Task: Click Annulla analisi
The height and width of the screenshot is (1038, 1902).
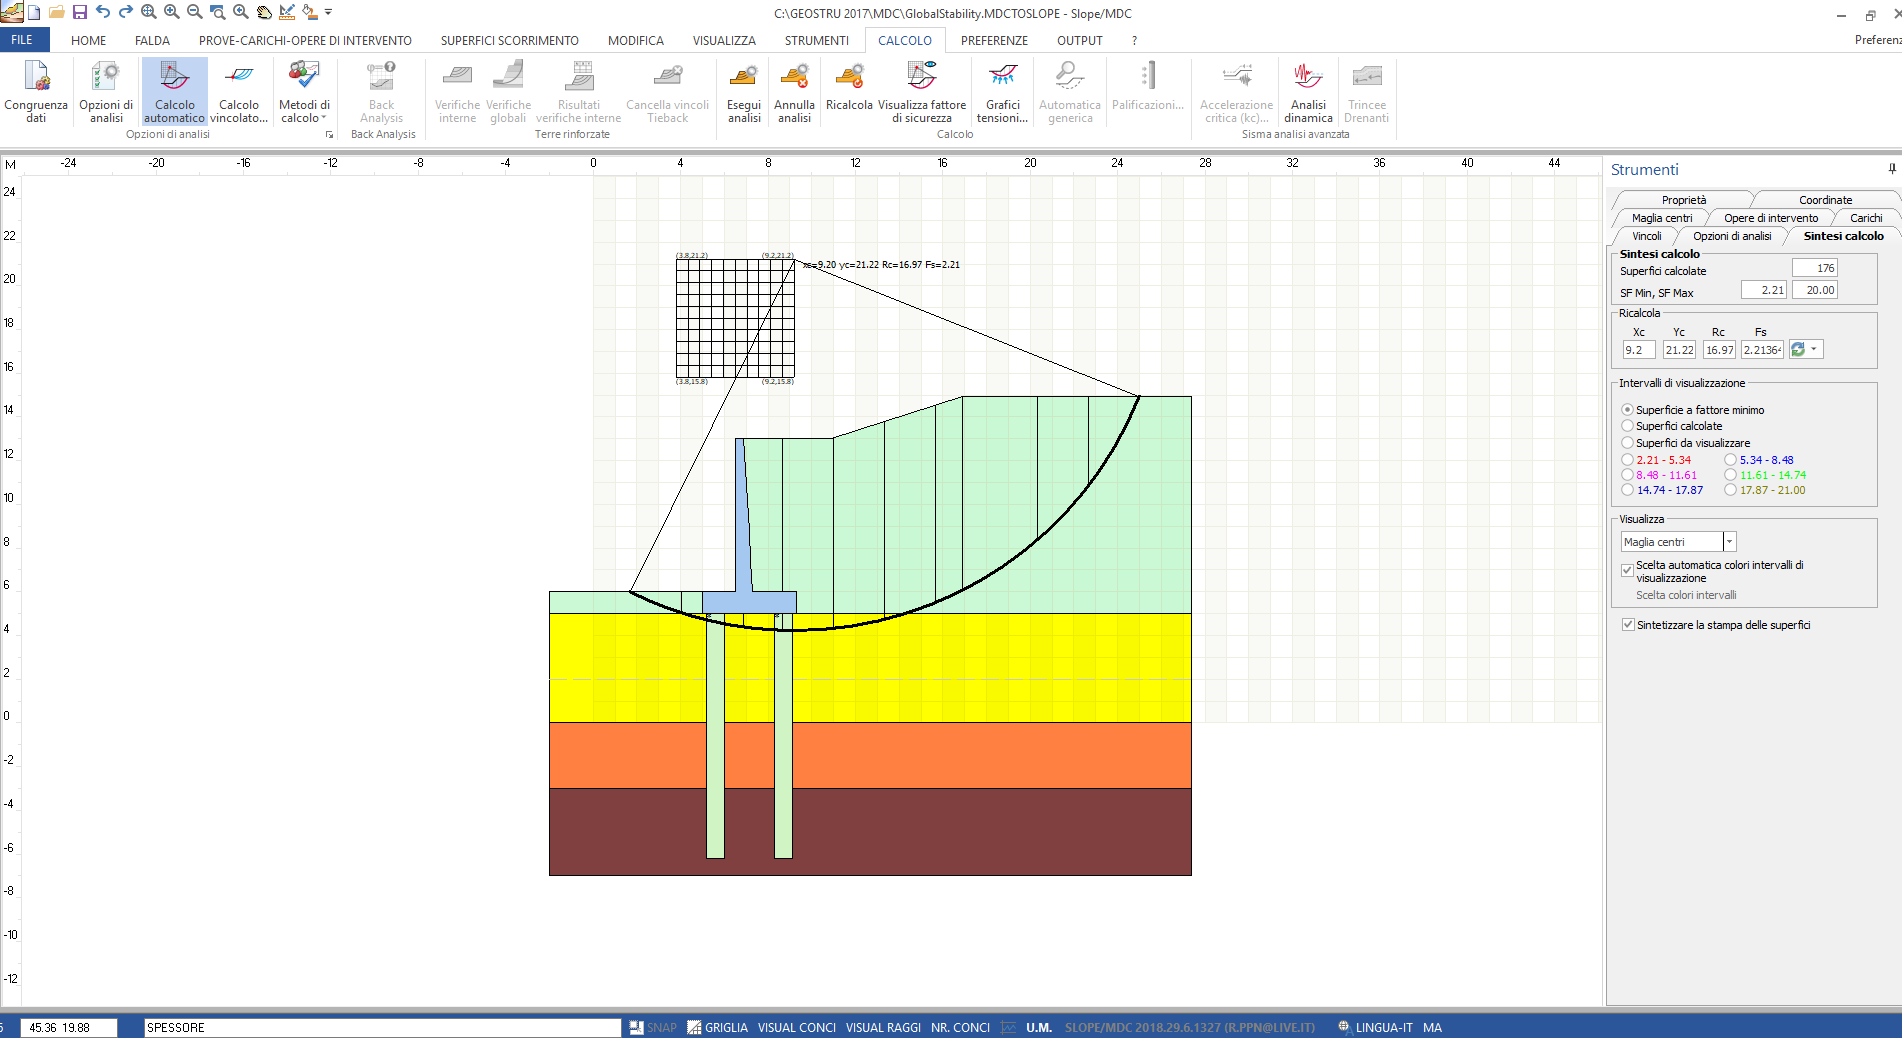Action: tap(794, 92)
